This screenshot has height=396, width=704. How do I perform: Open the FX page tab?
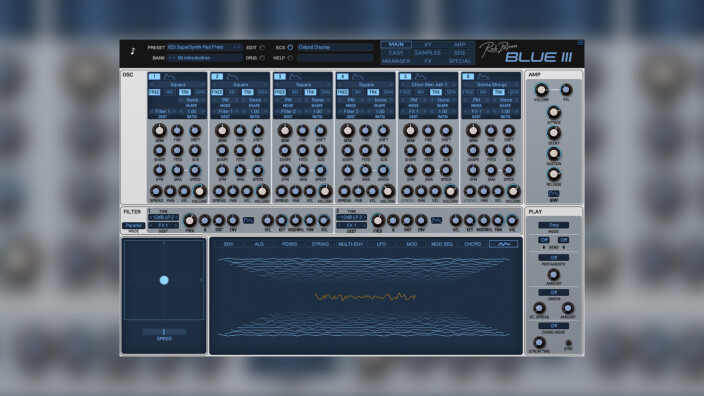tap(427, 61)
